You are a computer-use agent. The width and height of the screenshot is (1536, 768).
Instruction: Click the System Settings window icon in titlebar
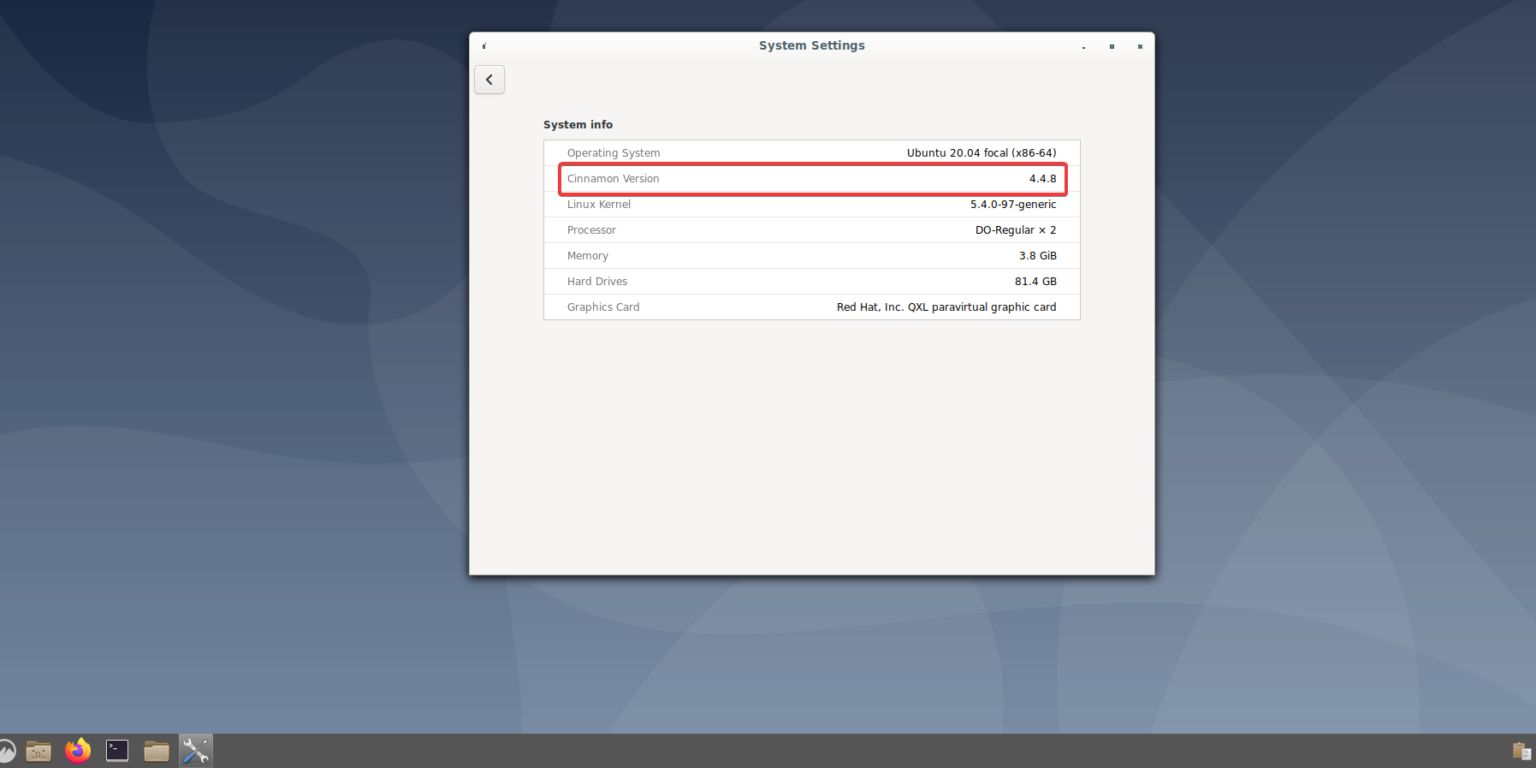pyautogui.click(x=483, y=45)
